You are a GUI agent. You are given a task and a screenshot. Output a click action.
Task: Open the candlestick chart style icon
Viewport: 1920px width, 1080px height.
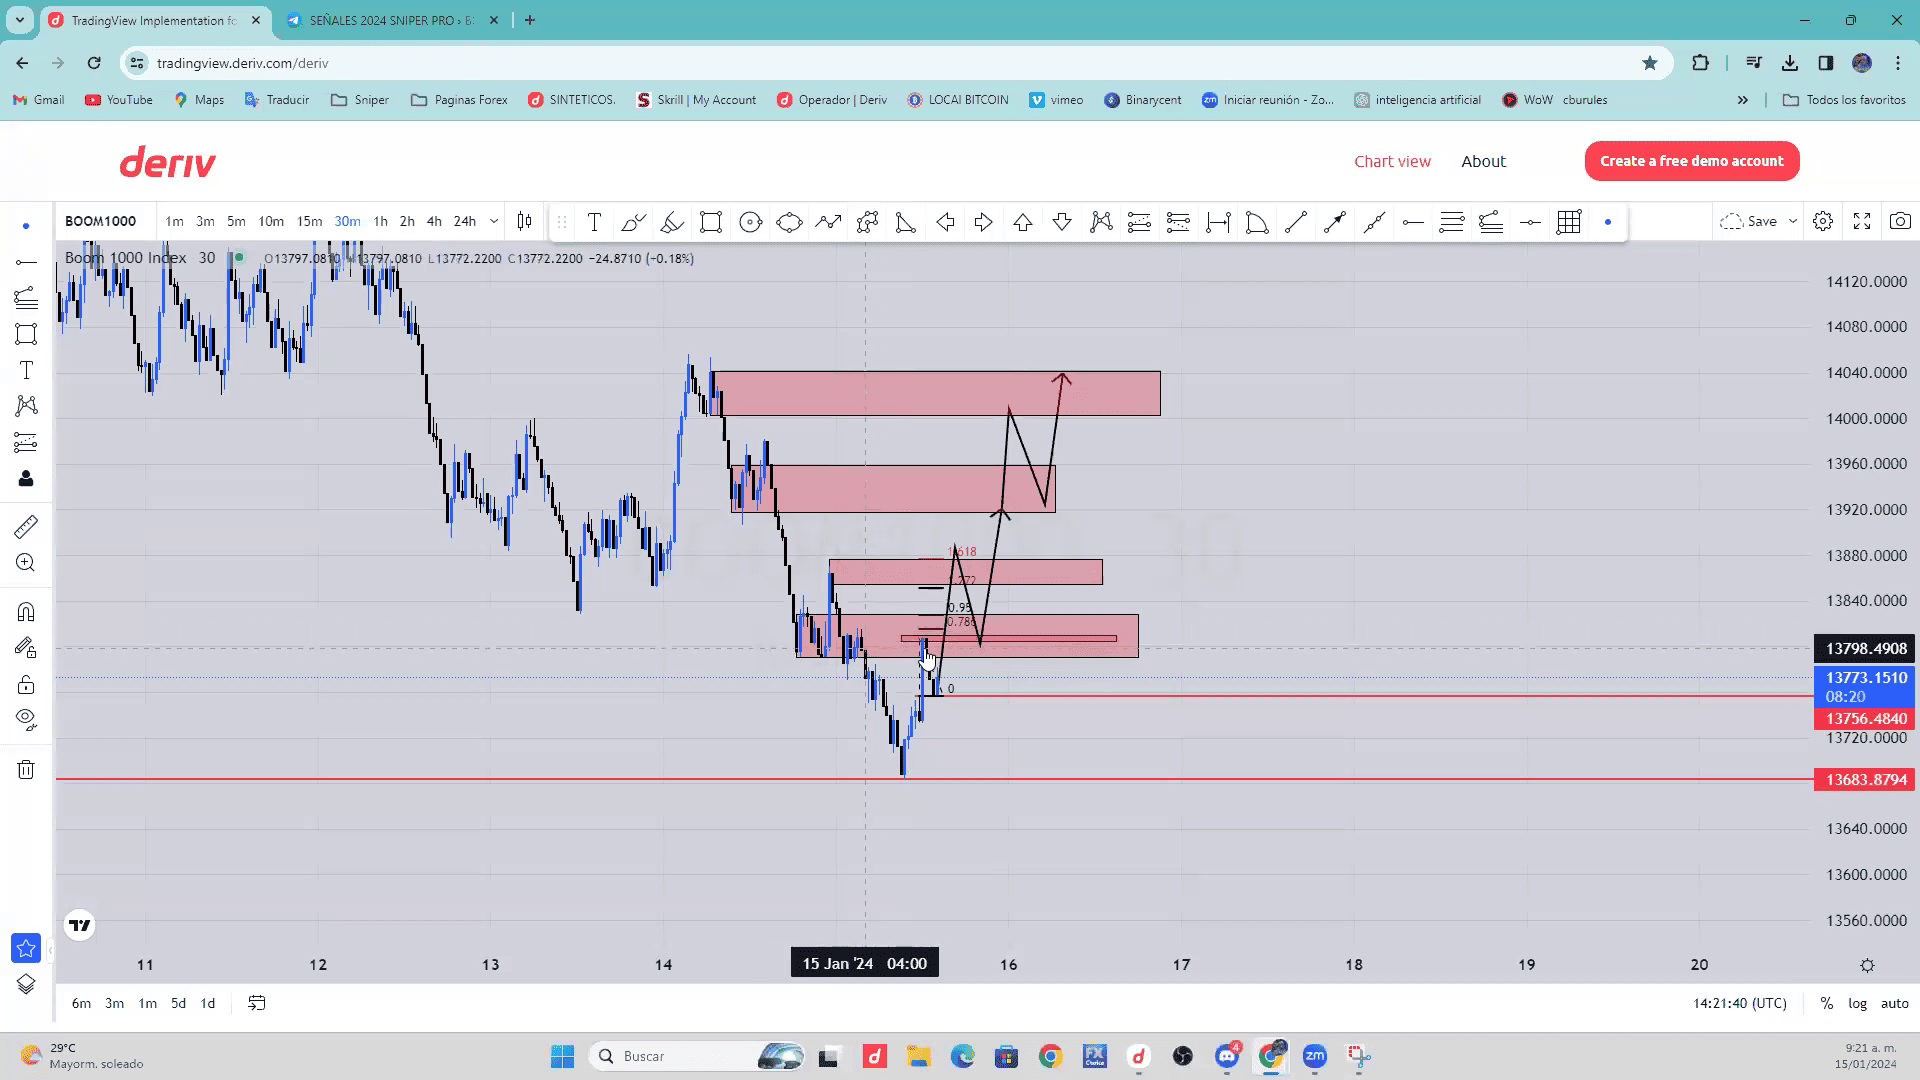pos(524,222)
